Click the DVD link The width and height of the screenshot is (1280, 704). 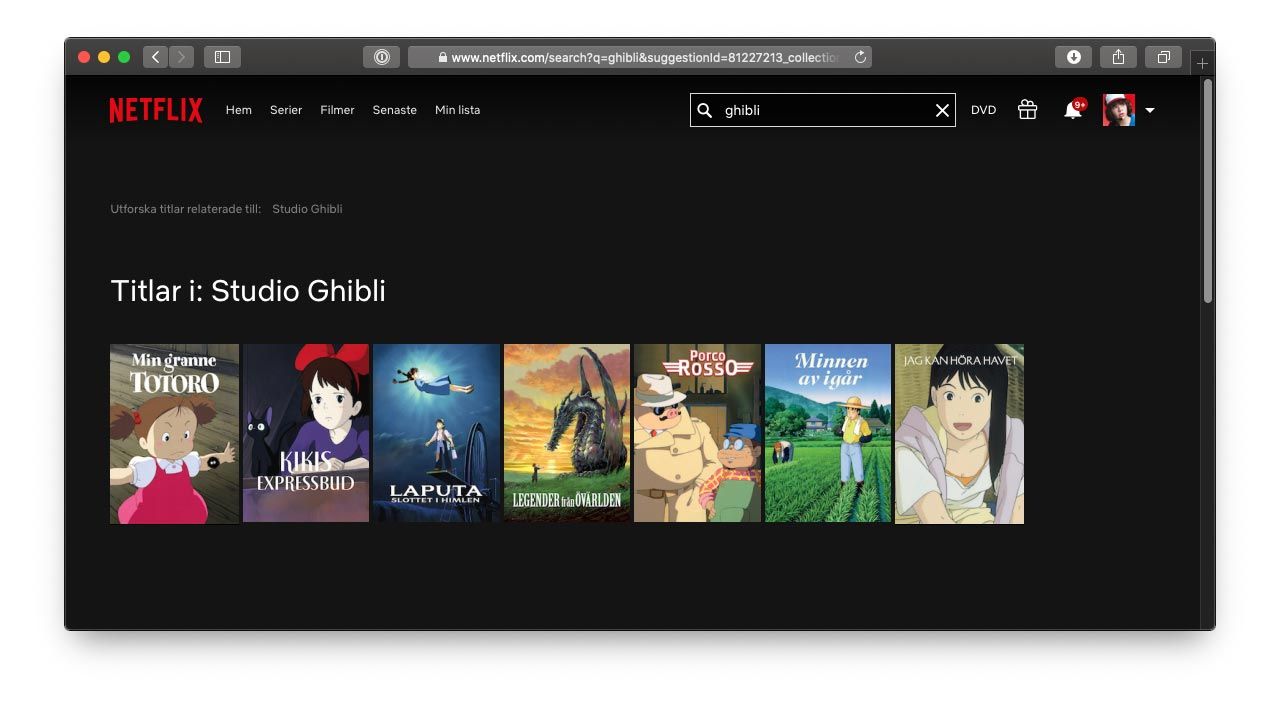pyautogui.click(x=984, y=110)
